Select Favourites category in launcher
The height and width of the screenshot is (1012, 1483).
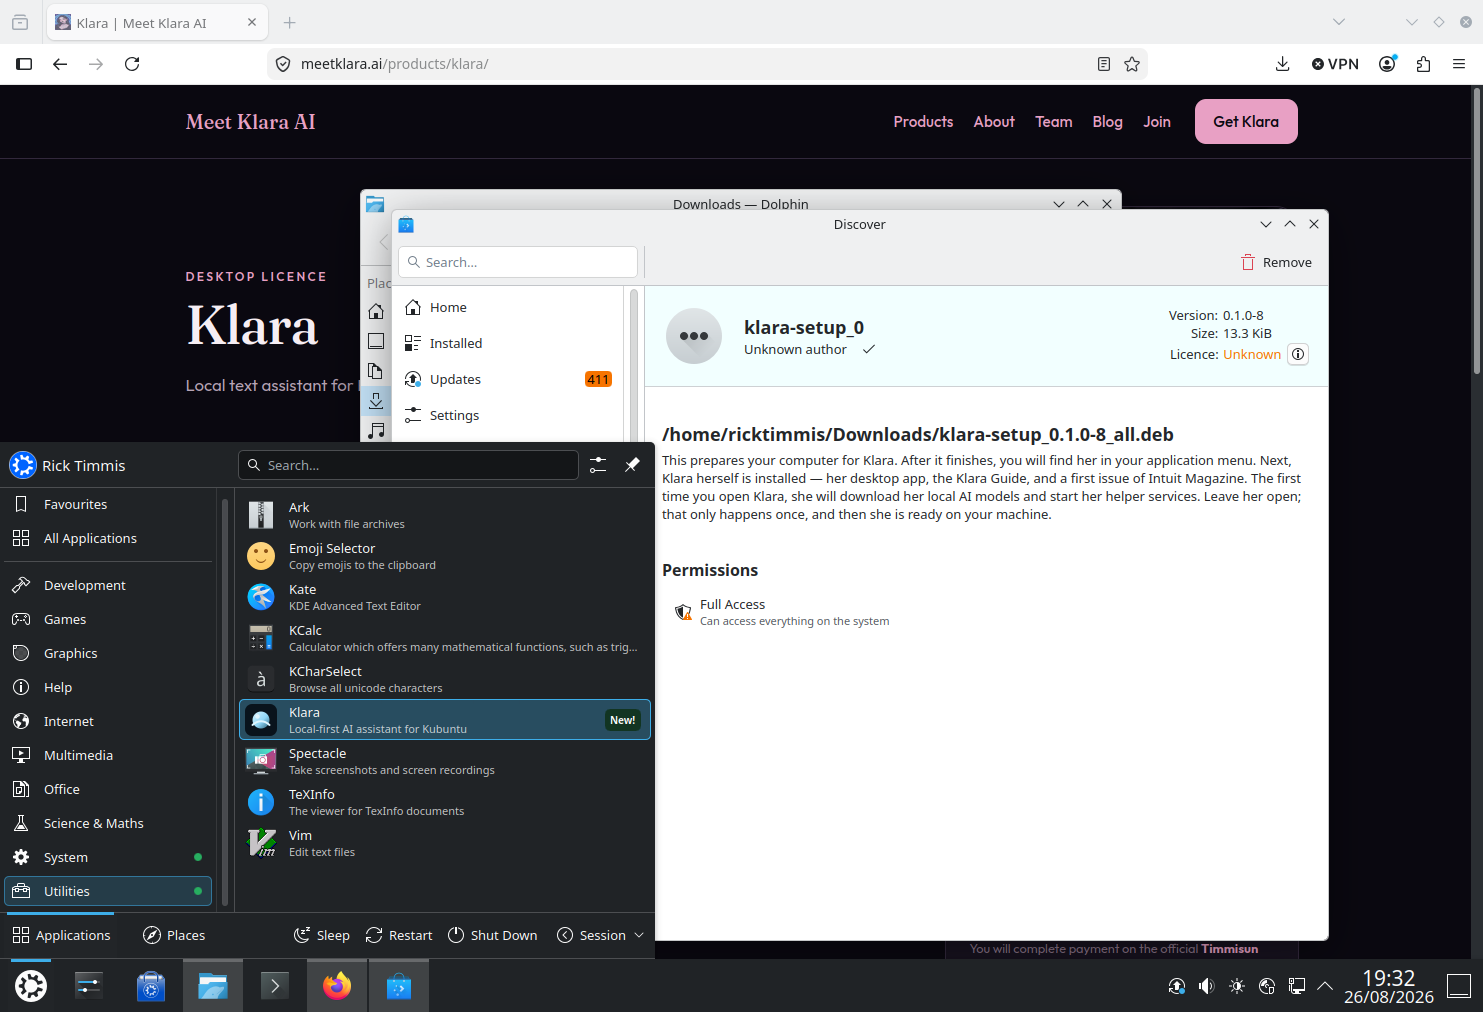[108, 504]
